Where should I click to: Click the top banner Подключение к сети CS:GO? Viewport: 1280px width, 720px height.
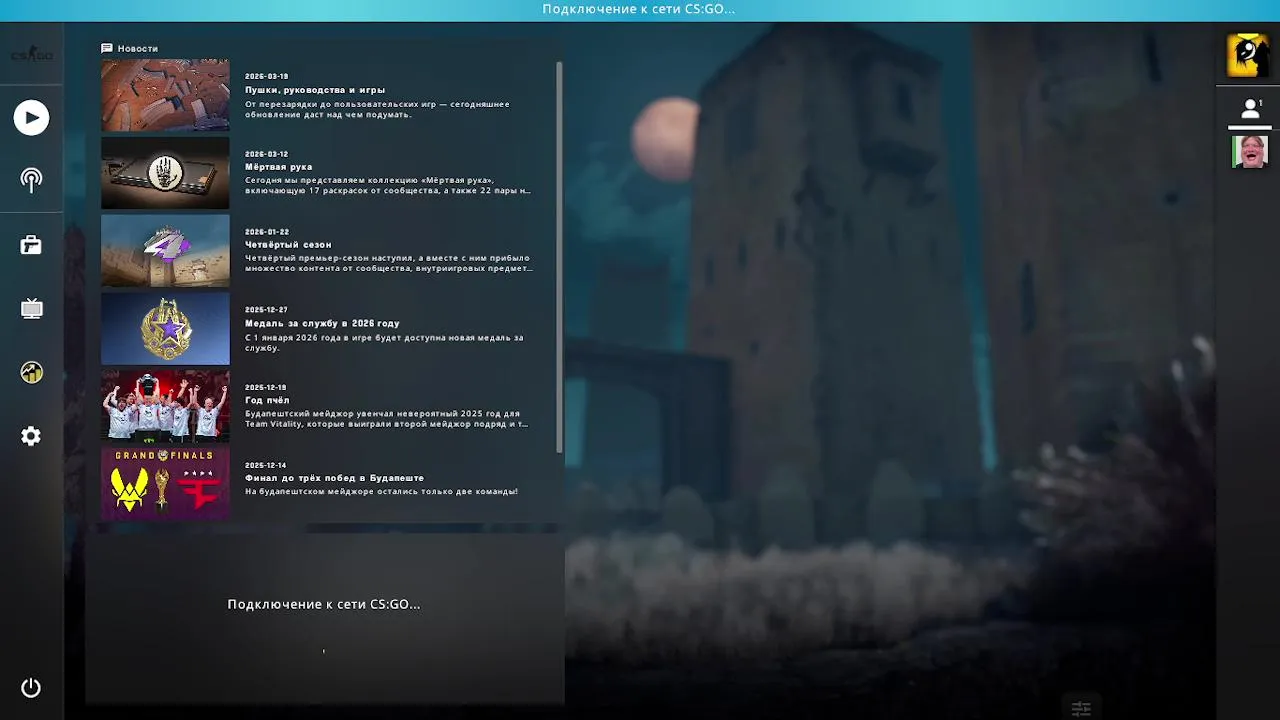pyautogui.click(x=639, y=9)
